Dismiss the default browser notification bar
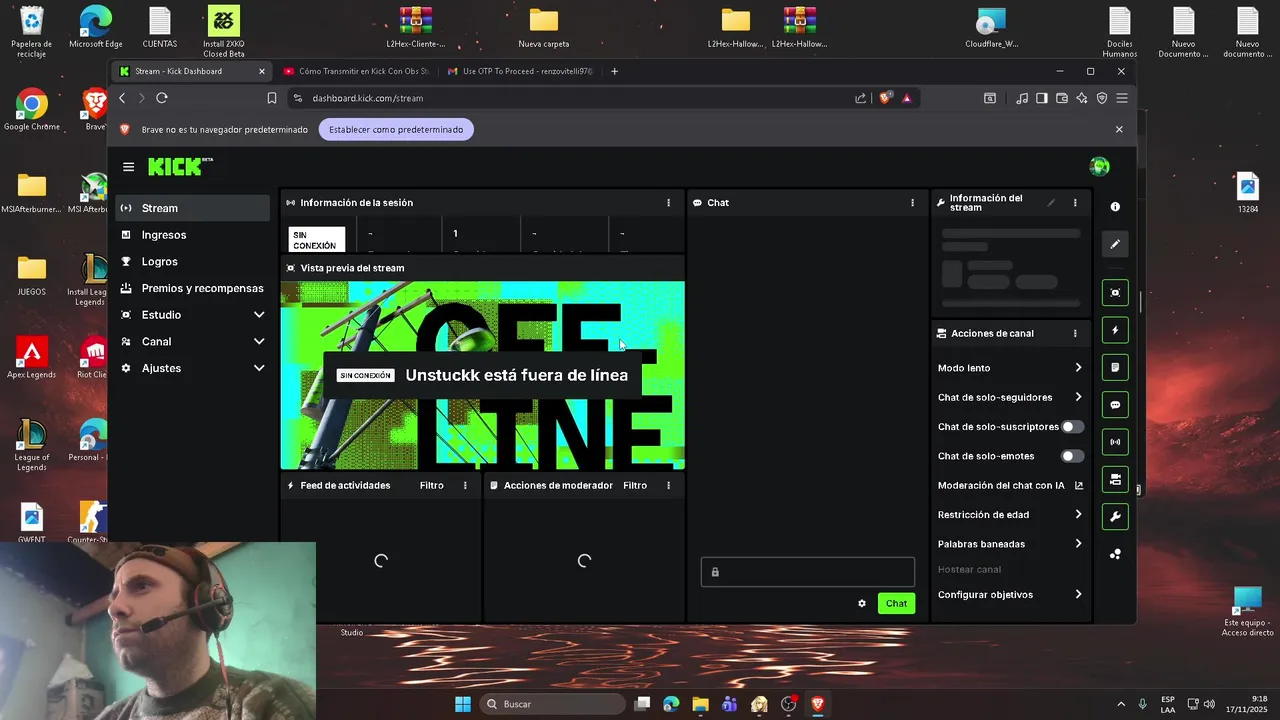 coord(1119,130)
